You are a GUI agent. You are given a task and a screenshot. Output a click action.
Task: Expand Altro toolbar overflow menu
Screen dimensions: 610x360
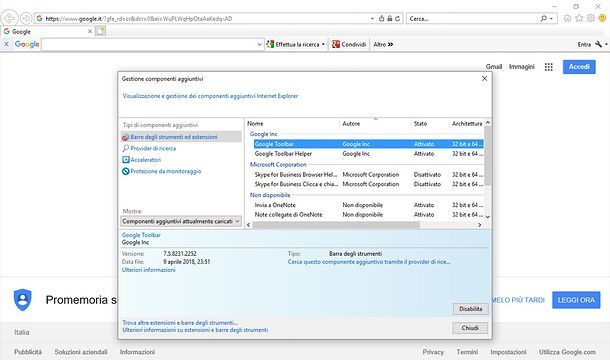point(383,44)
